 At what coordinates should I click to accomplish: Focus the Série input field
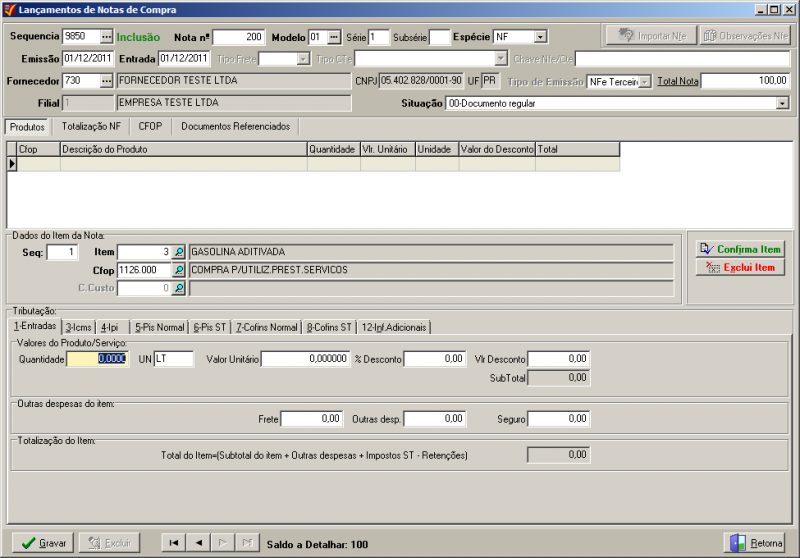[379, 37]
